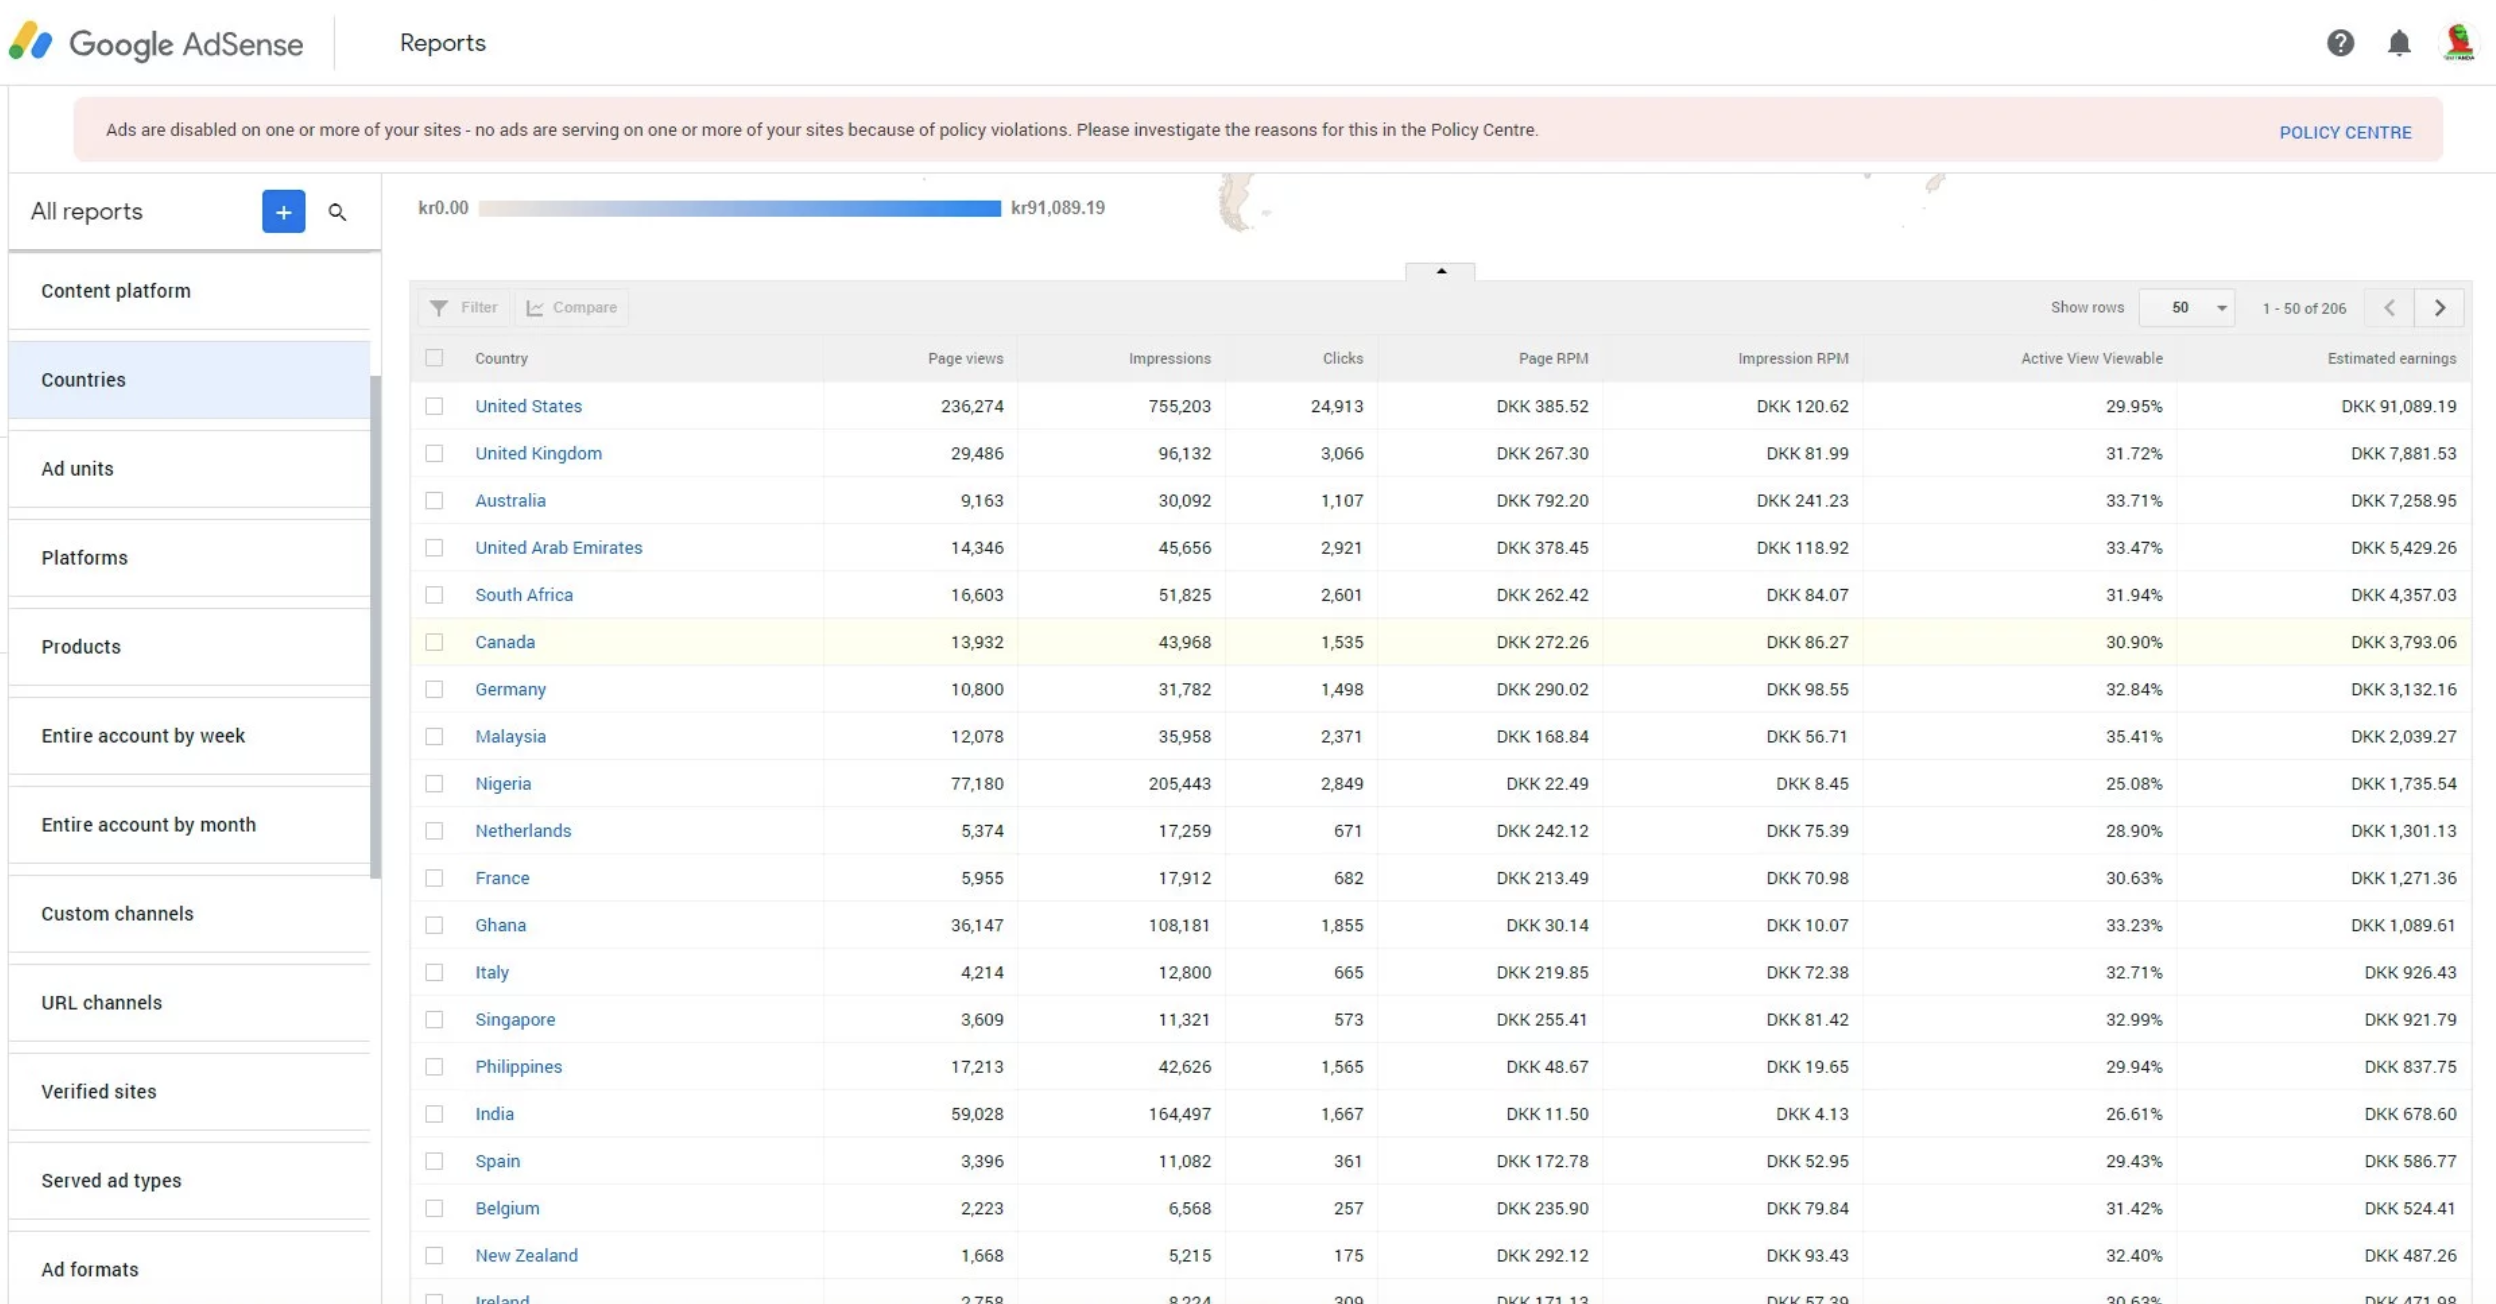Screen dimensions: 2496x1304
Task: Click the Reports page title
Action: [x=442, y=43]
